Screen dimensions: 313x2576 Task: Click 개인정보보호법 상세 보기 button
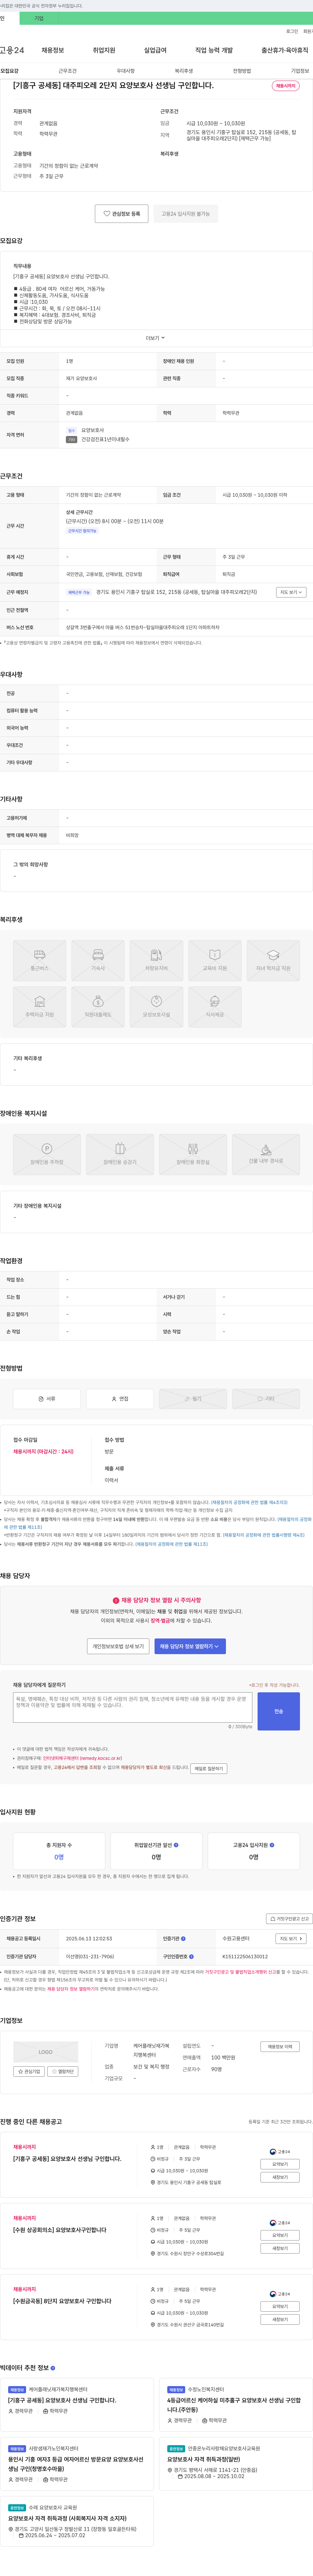pos(118,1646)
